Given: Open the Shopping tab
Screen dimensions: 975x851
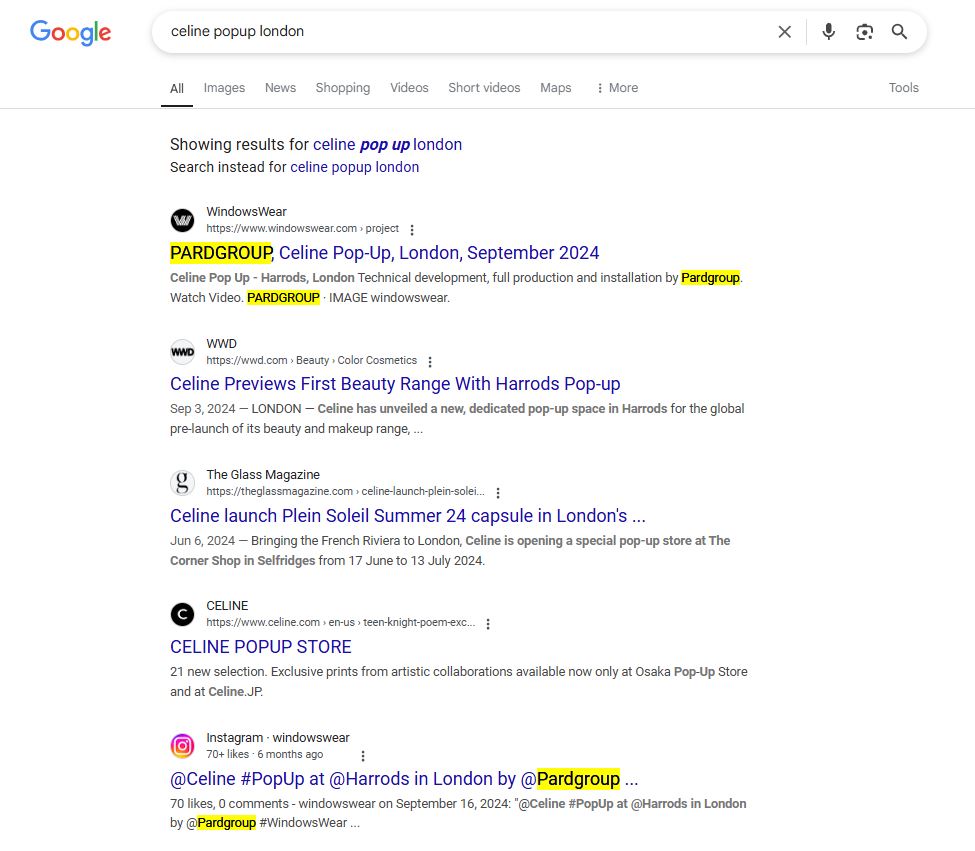Looking at the screenshot, I should click(x=343, y=88).
